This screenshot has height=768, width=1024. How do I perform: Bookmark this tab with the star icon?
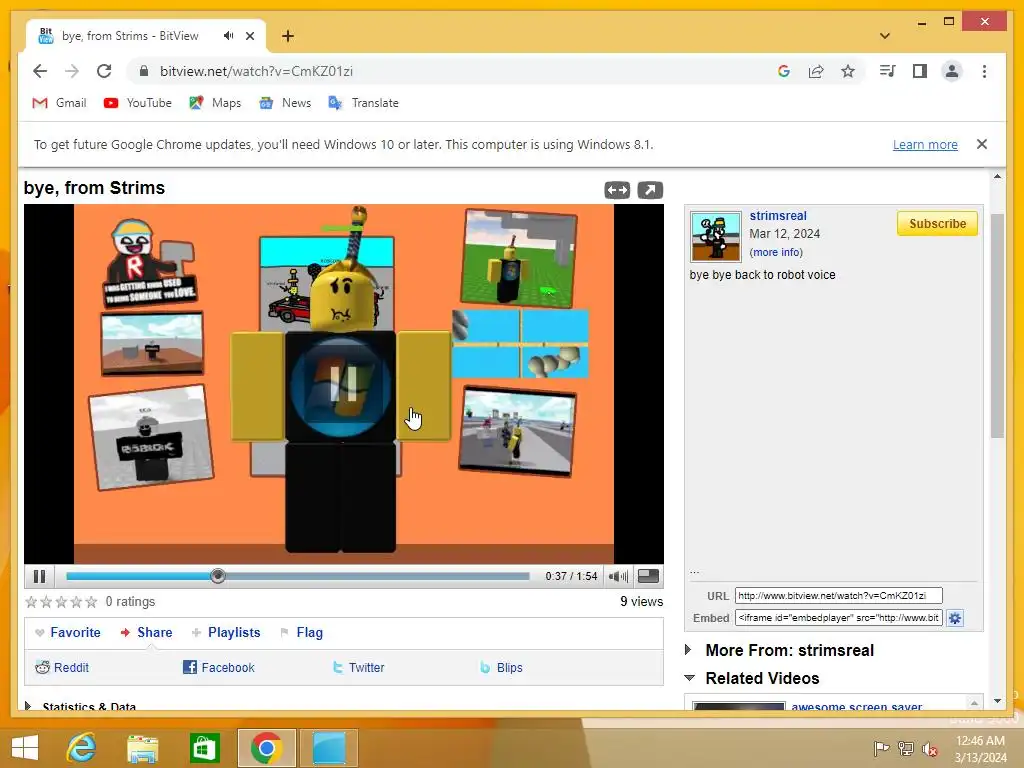tap(848, 71)
